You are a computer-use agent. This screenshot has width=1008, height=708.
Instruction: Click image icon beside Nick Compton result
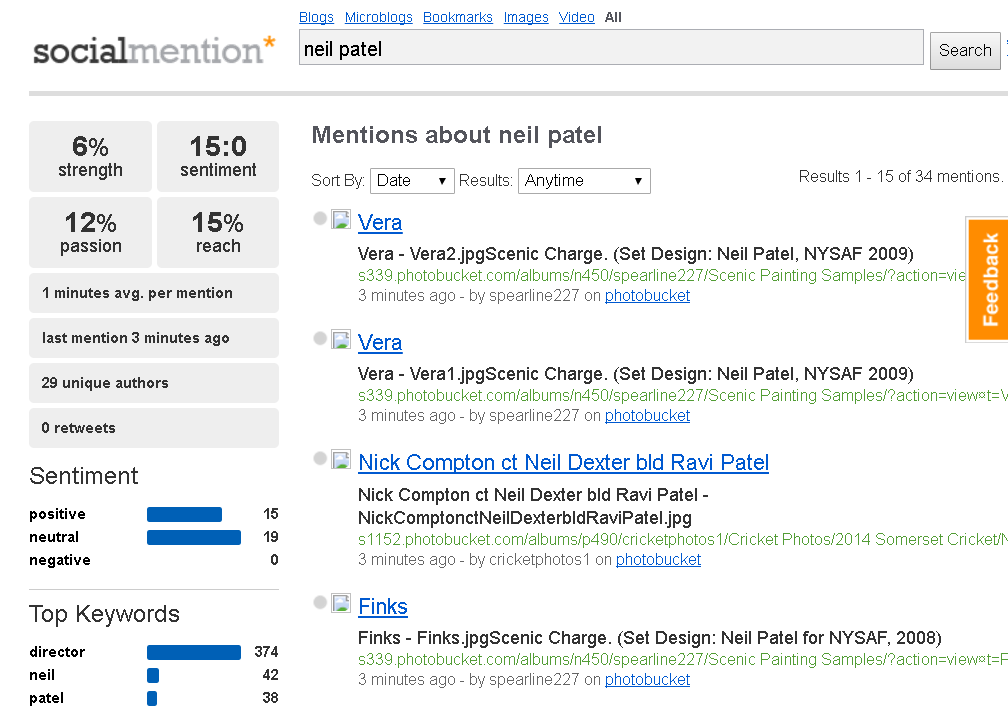pyautogui.click(x=341, y=459)
